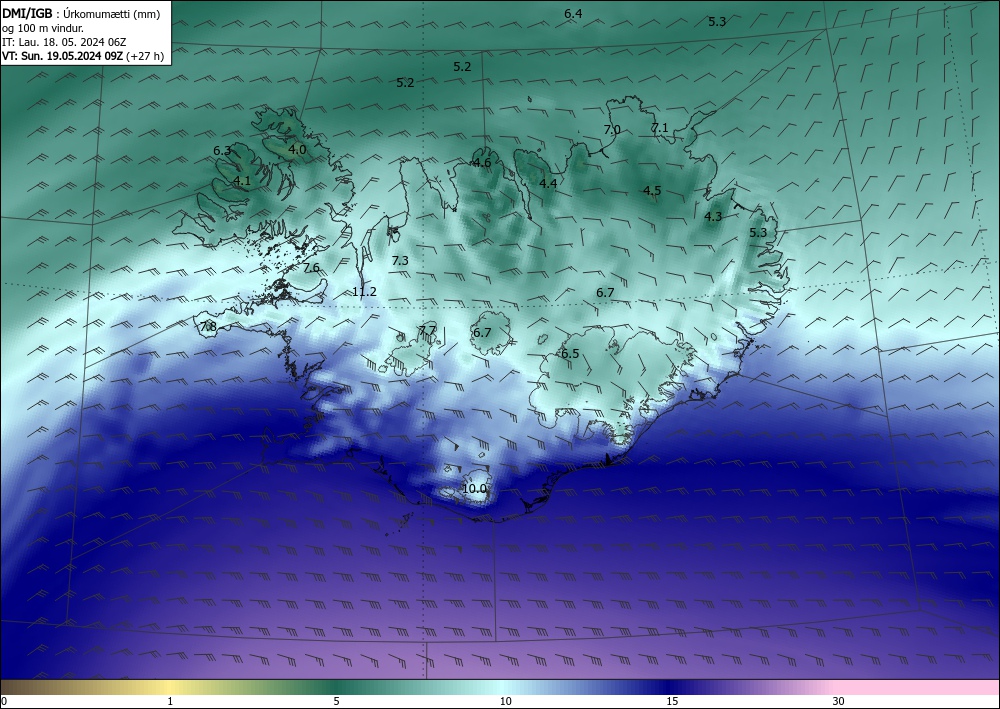
Task: Click the 4.6 value label
Action: [482, 163]
